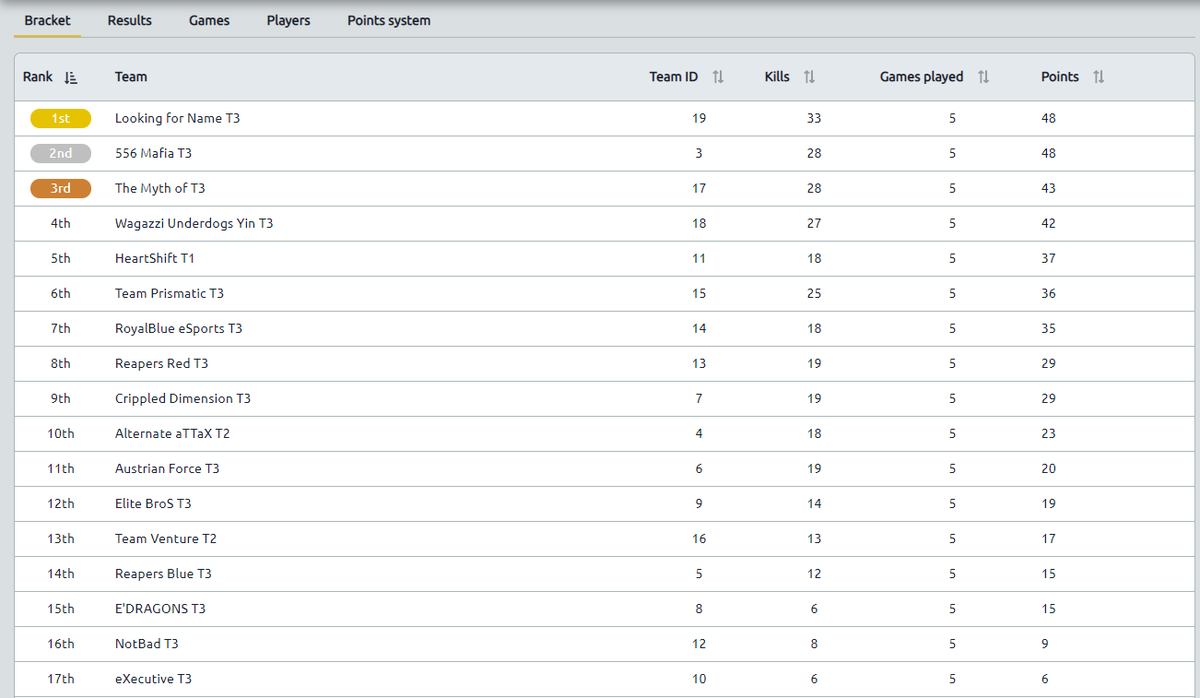Click the Games played header text
This screenshot has width=1200, height=698.
(922, 77)
